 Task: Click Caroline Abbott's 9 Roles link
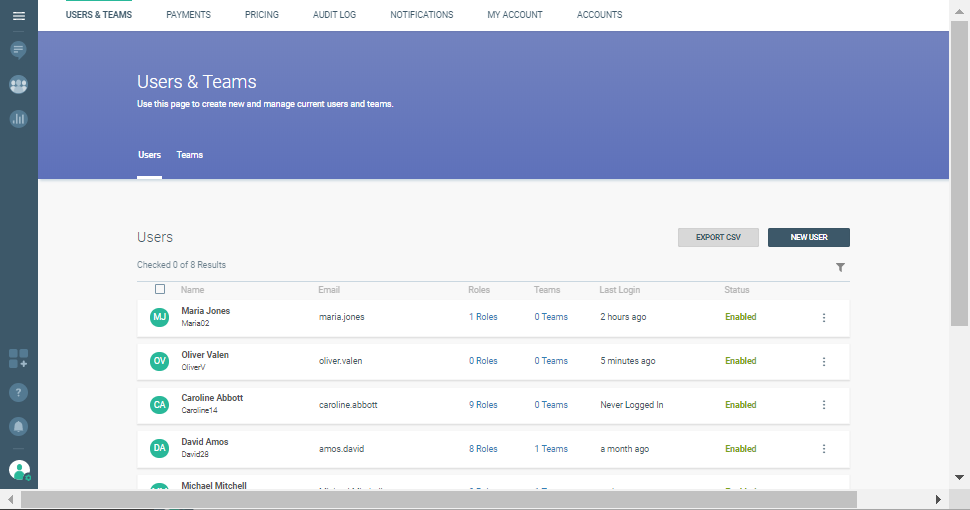click(x=483, y=405)
